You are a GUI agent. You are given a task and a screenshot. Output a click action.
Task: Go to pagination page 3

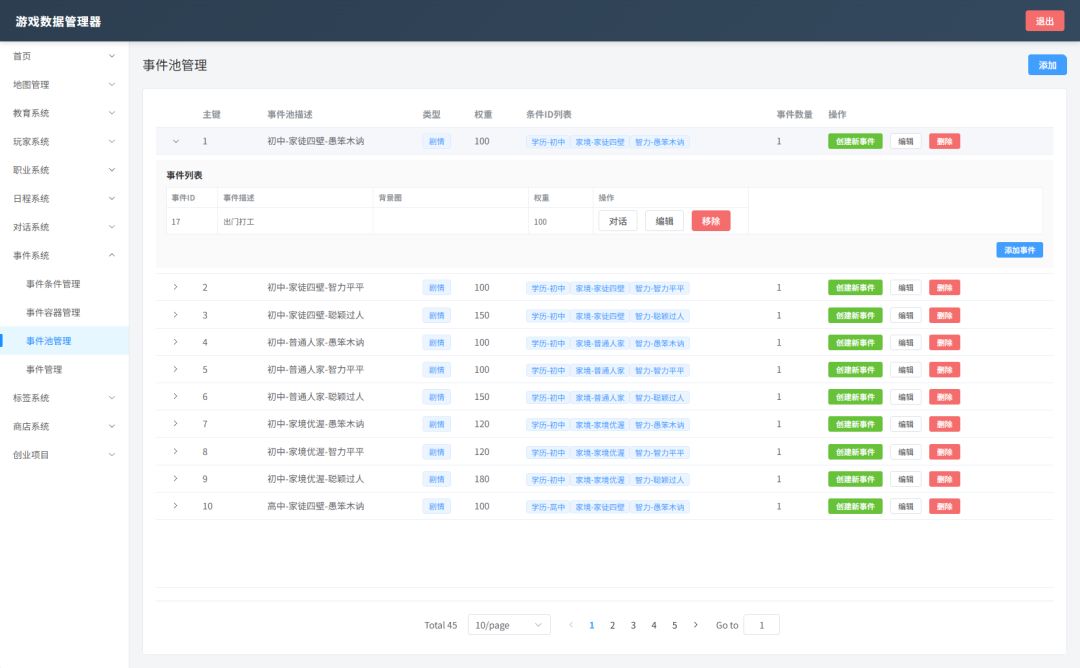pyautogui.click(x=633, y=625)
